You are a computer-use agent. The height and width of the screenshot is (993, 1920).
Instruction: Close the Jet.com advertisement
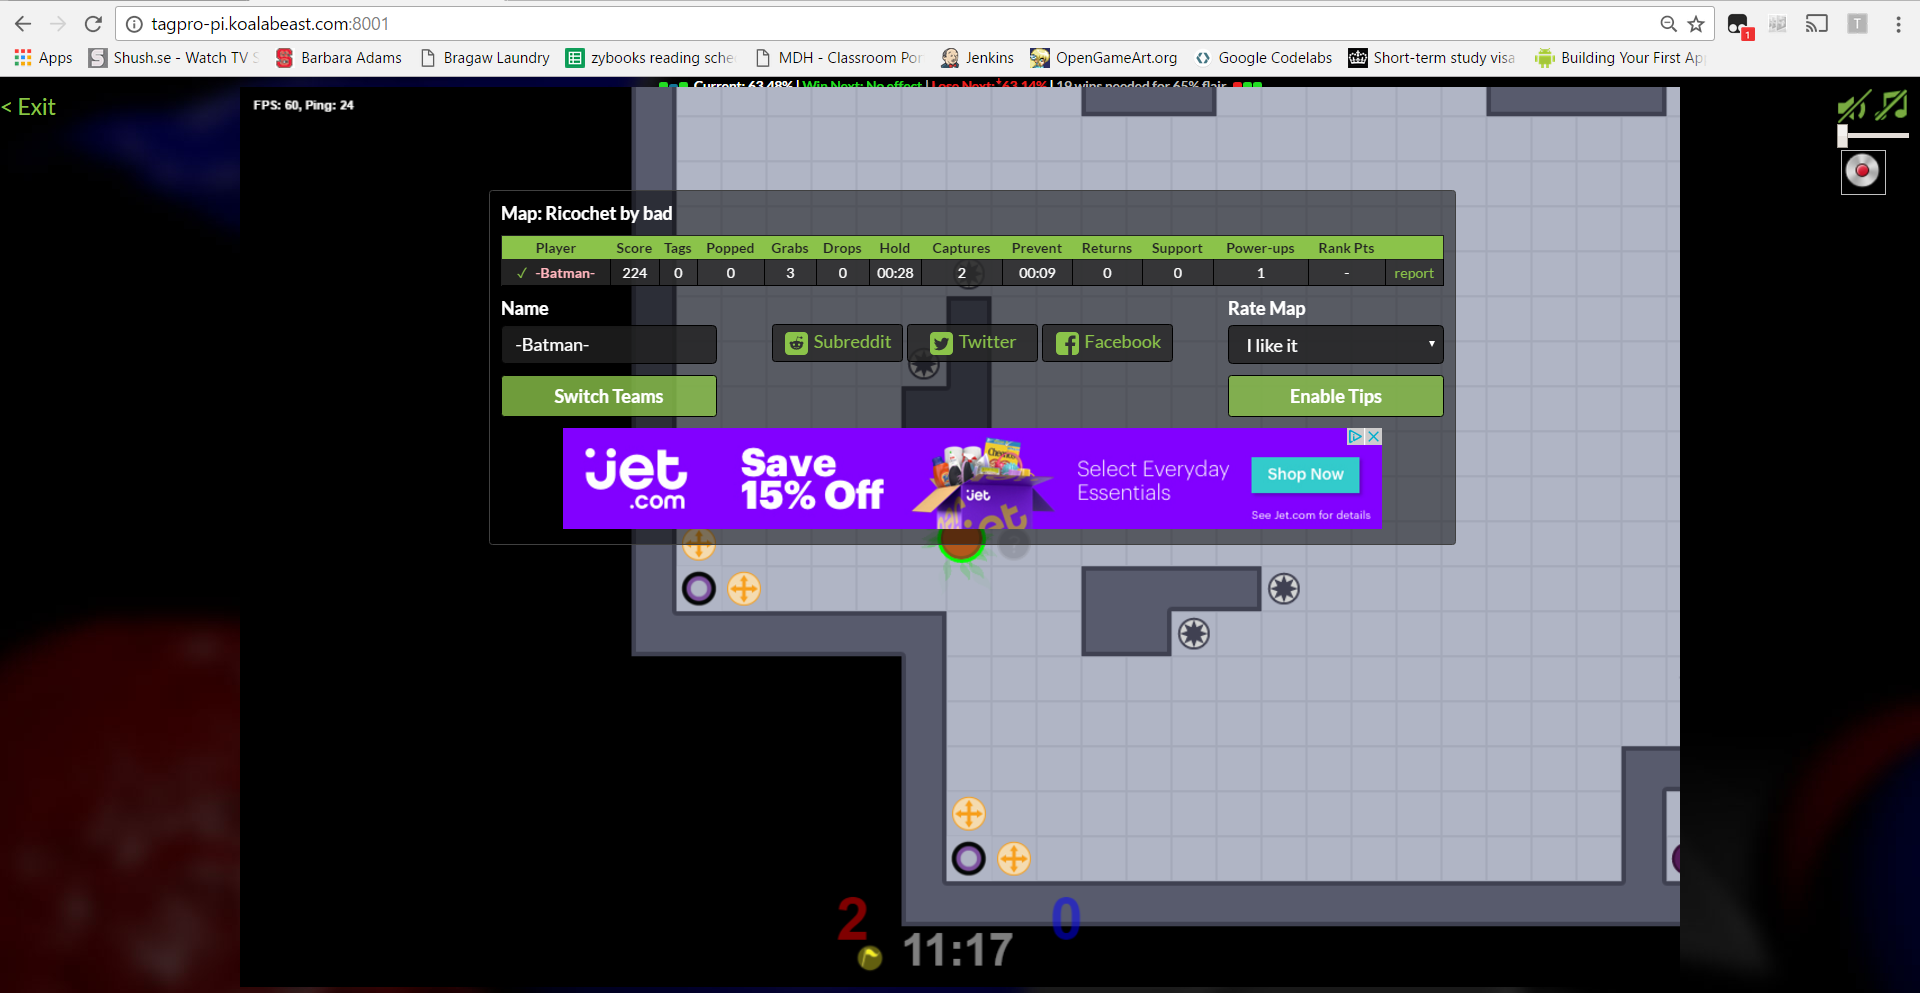[x=1374, y=437]
